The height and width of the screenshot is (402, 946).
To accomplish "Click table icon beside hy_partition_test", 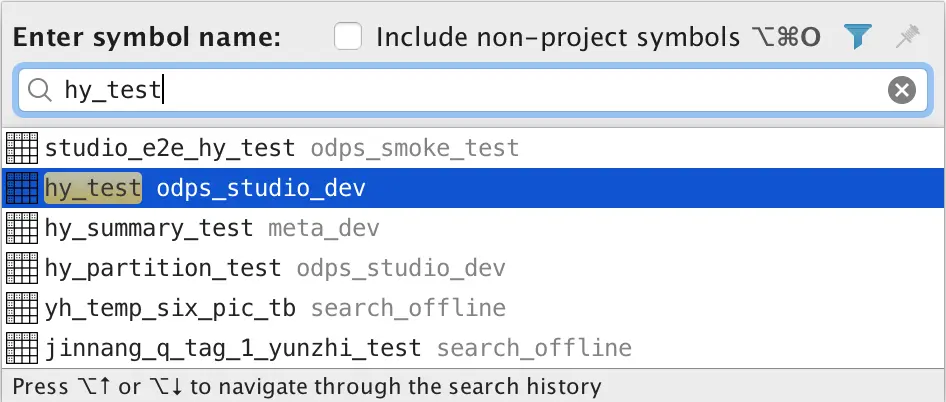I will click(x=22, y=268).
